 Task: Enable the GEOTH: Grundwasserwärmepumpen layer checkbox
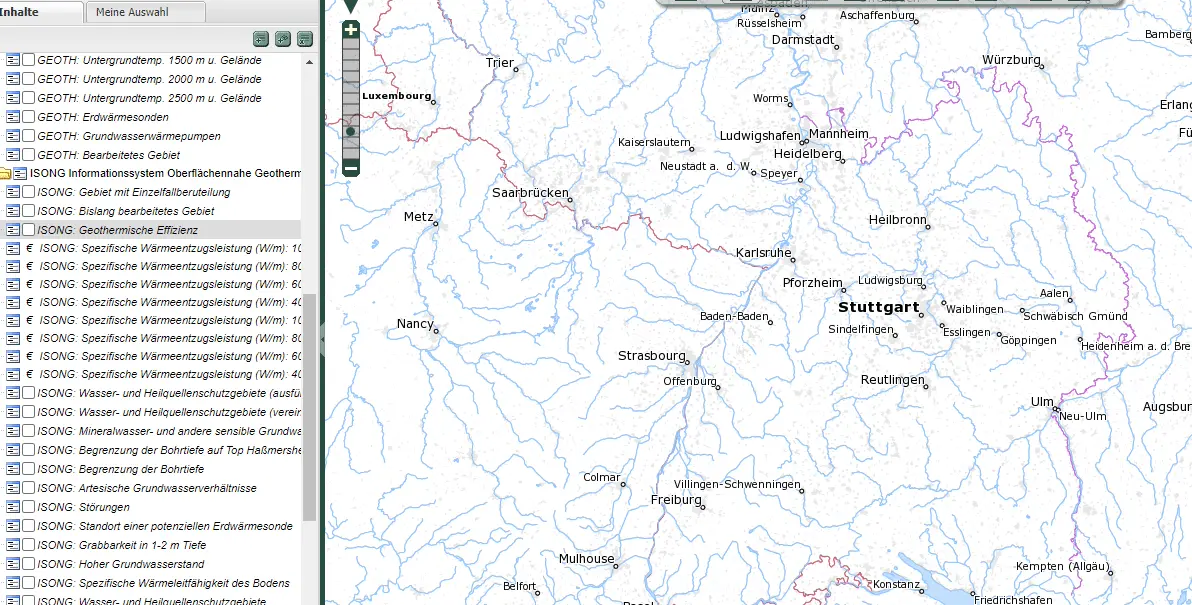[29, 136]
